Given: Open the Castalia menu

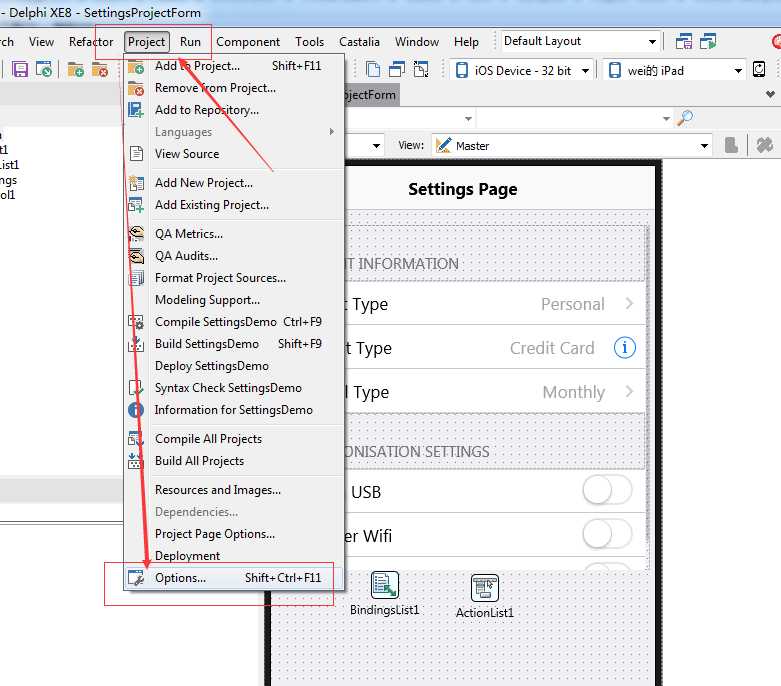Looking at the screenshot, I should tap(359, 42).
